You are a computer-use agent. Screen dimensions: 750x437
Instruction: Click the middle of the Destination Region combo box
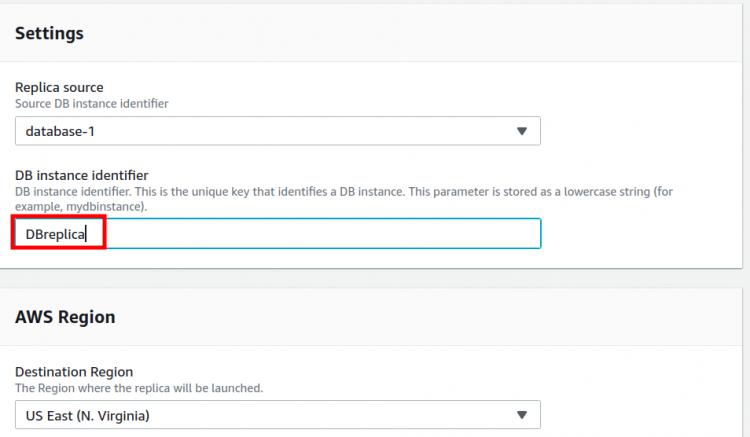277,414
